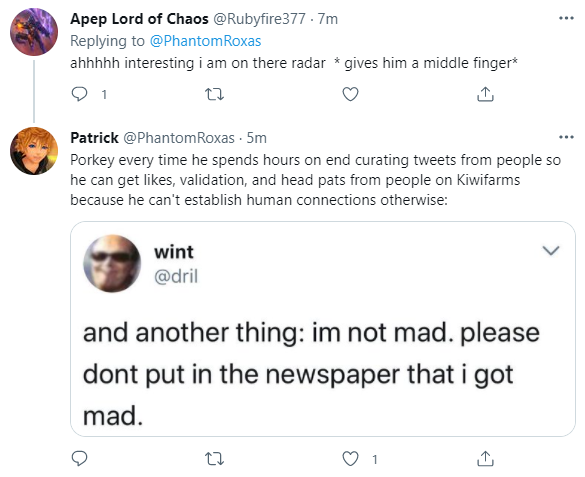Open the 7m timestamp on Apep's tweet
Viewport: 585px width, 477px height.
coord(328,19)
